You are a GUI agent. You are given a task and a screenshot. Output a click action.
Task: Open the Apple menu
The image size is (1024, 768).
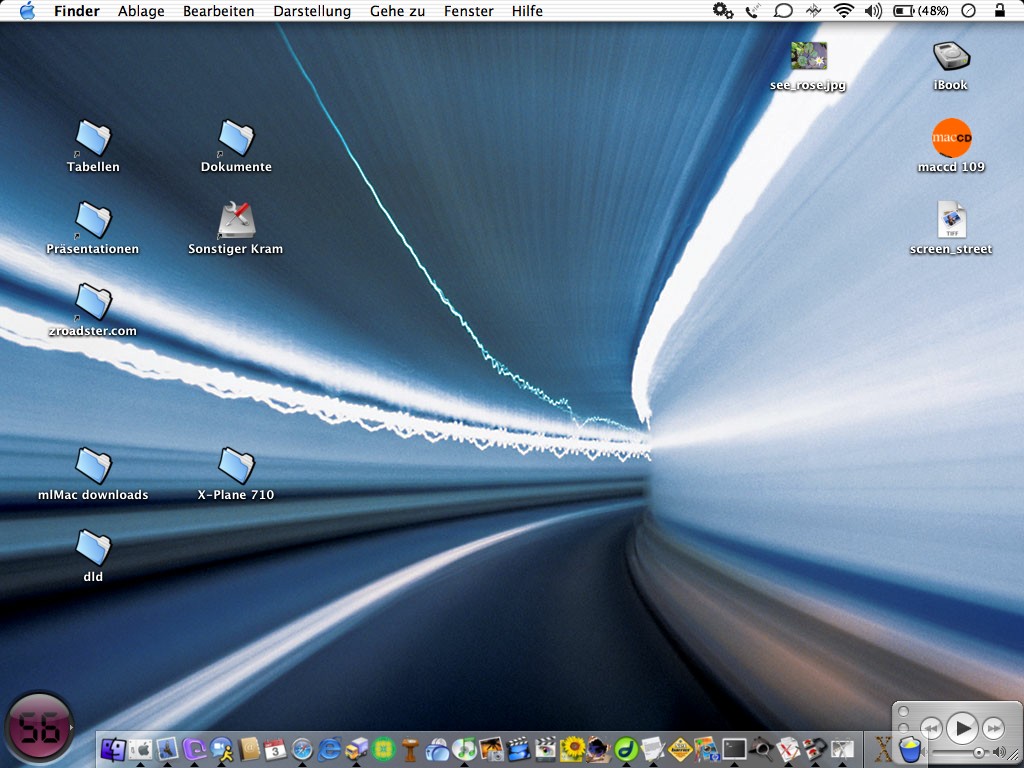coord(27,11)
